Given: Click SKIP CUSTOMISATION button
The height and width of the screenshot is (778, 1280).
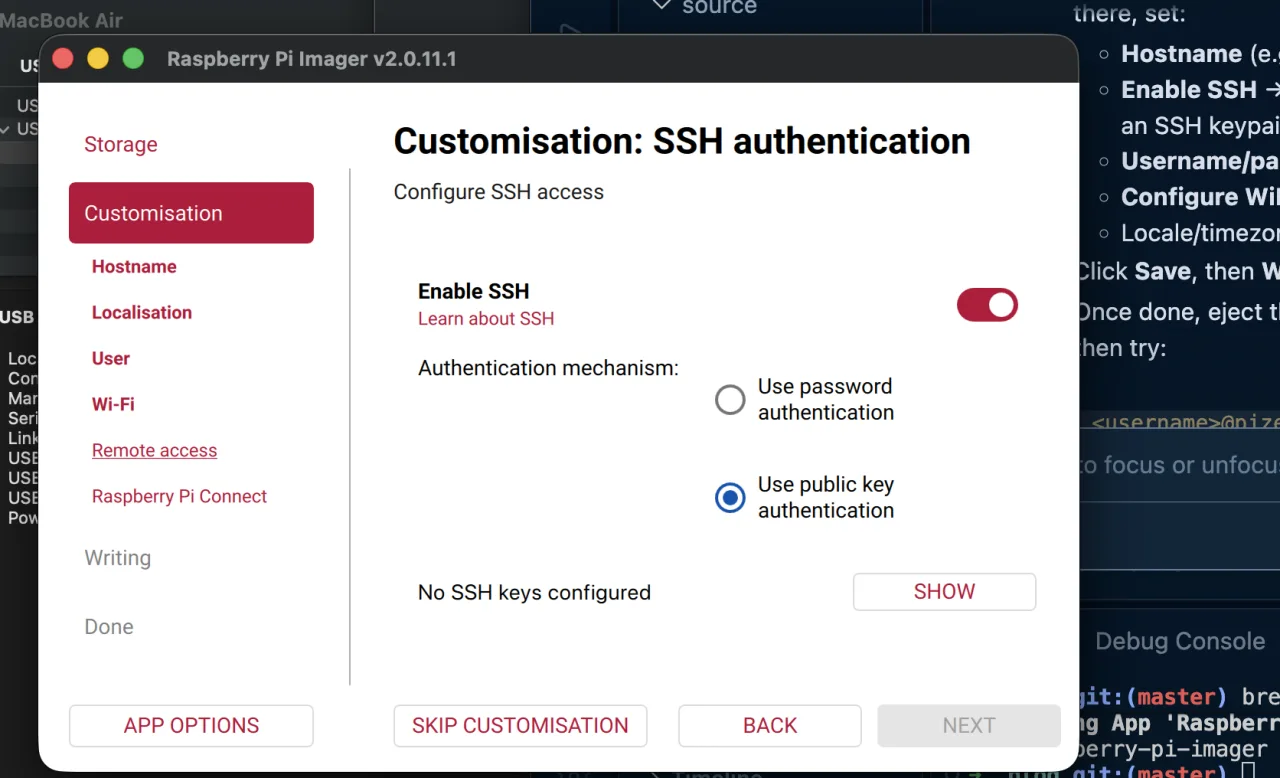Looking at the screenshot, I should point(520,726).
